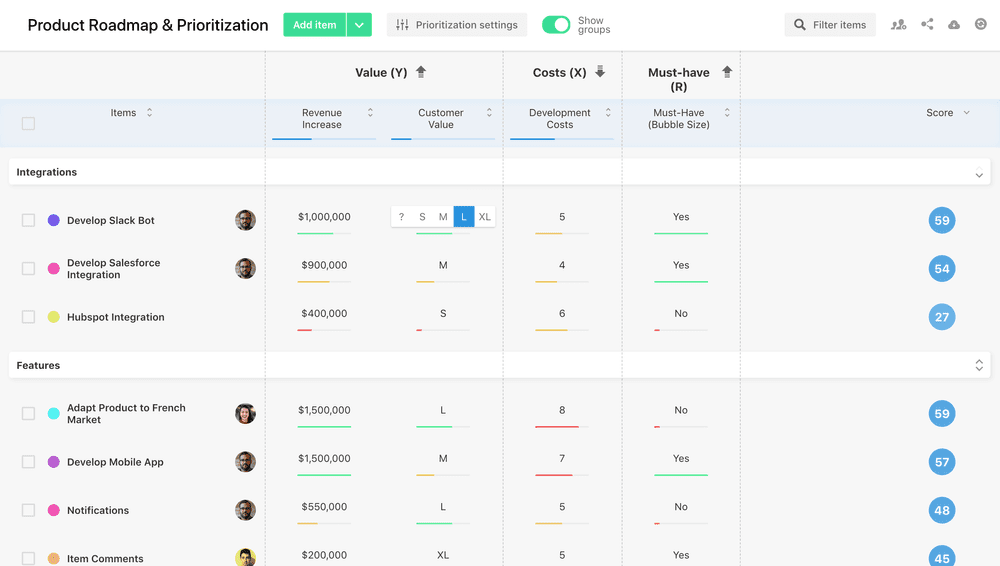Click assignee avatar on Develop Mobile App
Screen dimensions: 1000x566
[246, 462]
